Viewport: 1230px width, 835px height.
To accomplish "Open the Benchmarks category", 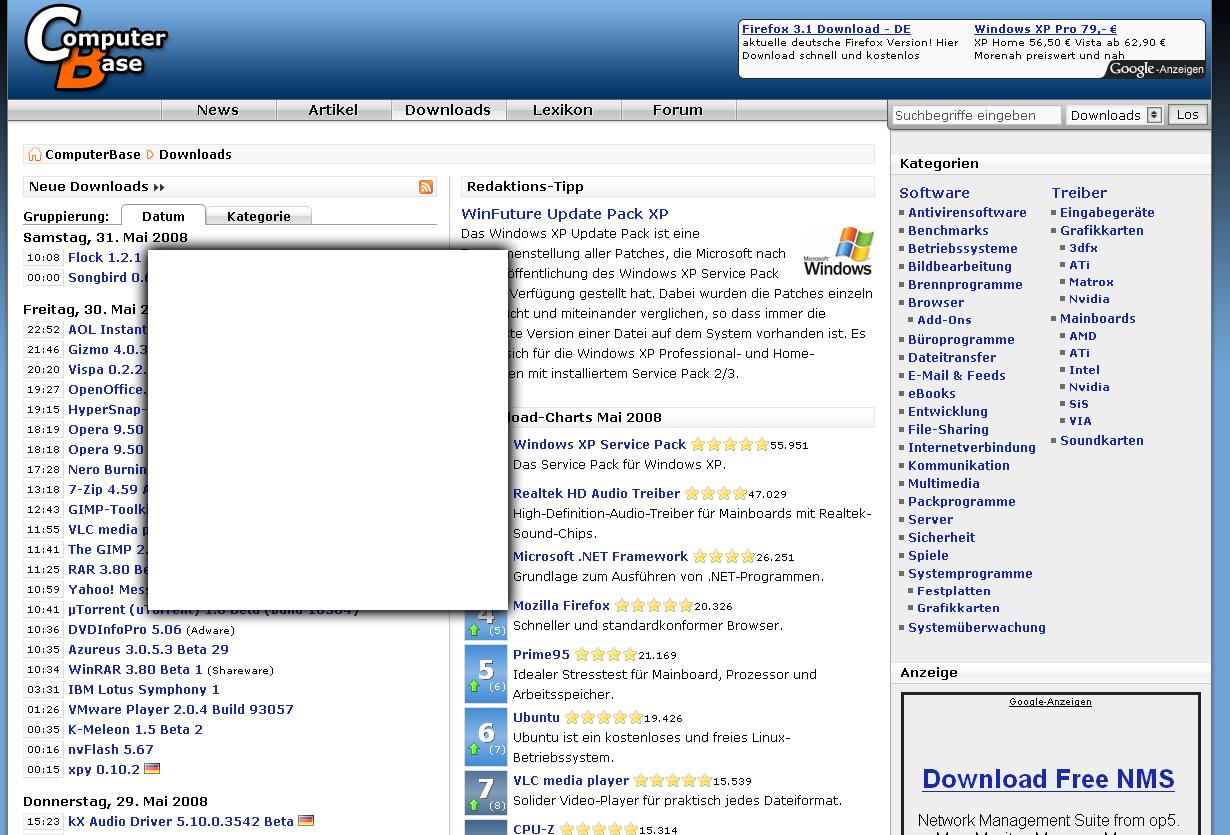I will click(x=948, y=231).
